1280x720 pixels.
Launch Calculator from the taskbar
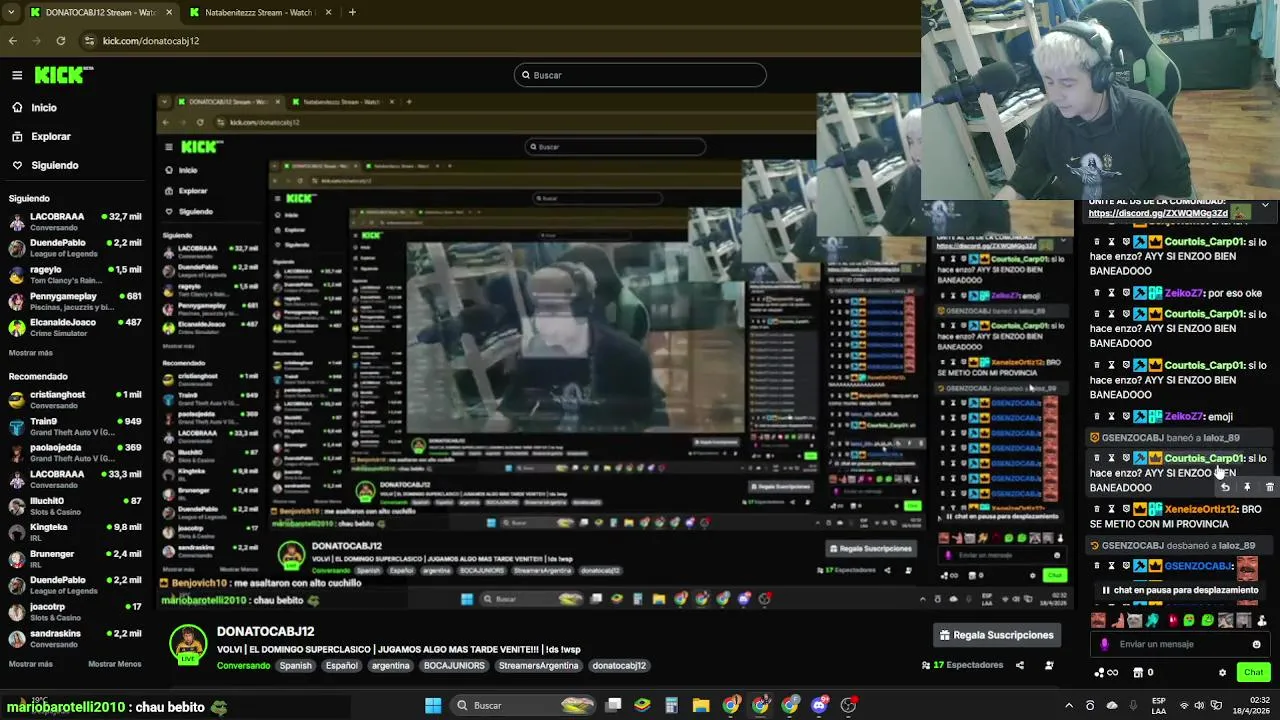click(672, 705)
